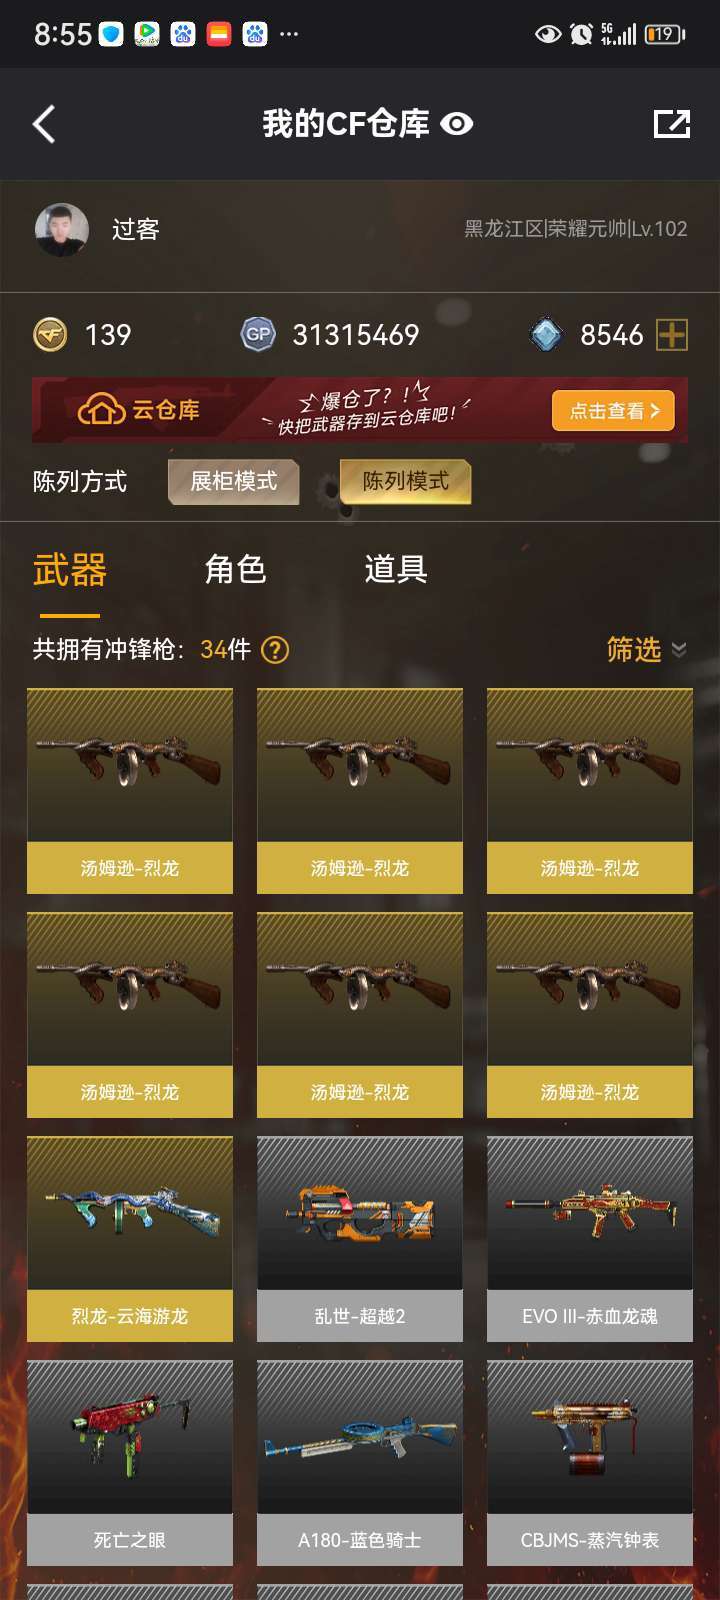Tap the back arrow icon
This screenshot has width=720, height=1600.
tap(44, 124)
